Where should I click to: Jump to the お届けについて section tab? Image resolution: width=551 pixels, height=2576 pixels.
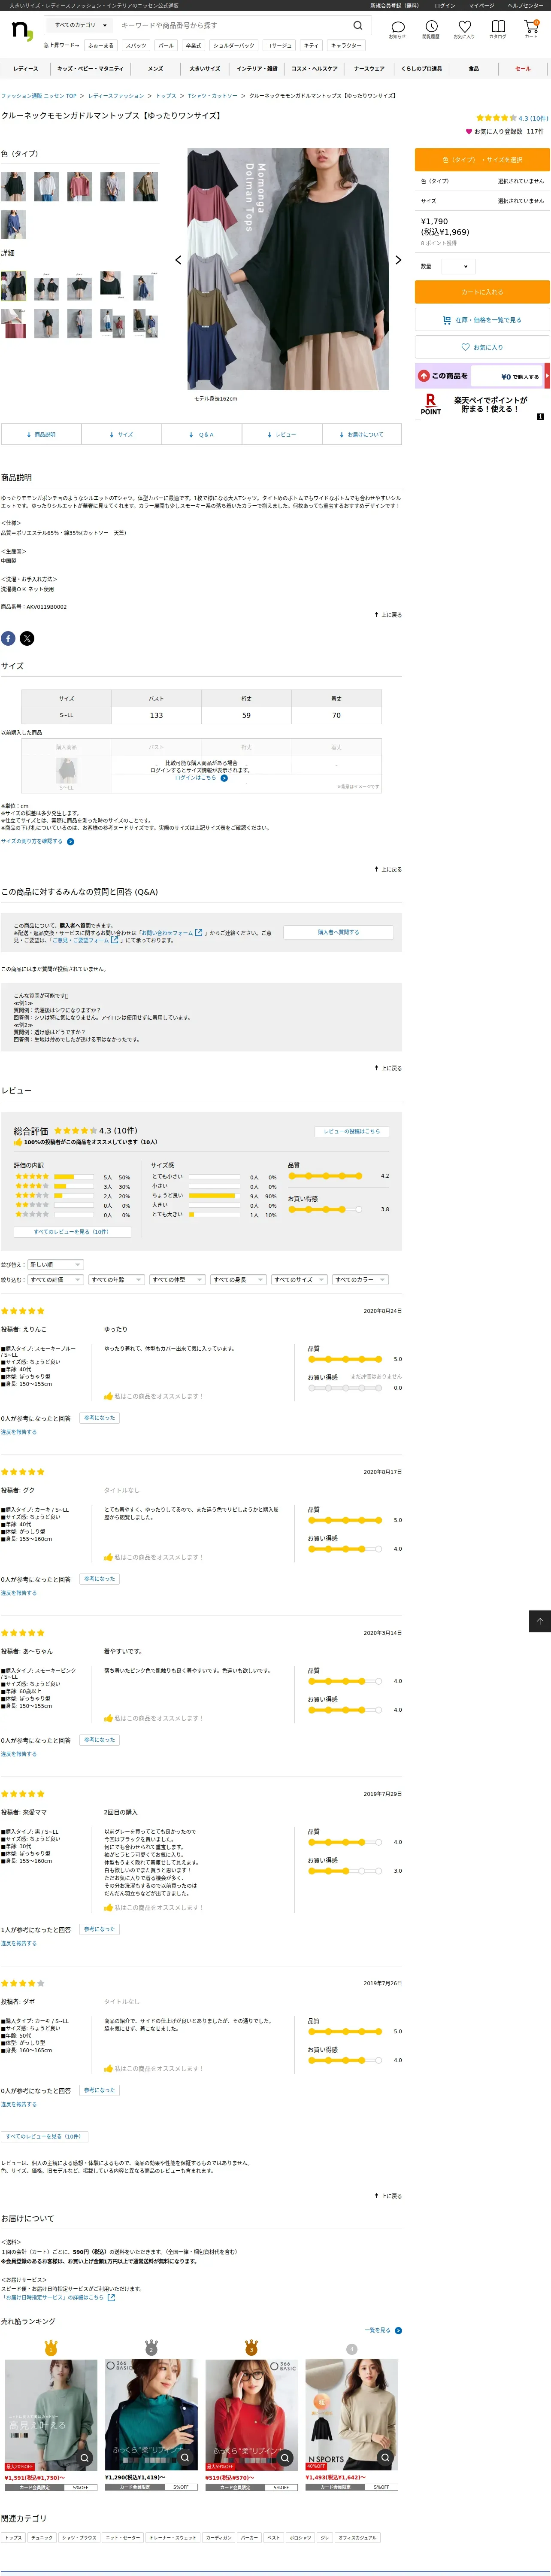[362, 434]
